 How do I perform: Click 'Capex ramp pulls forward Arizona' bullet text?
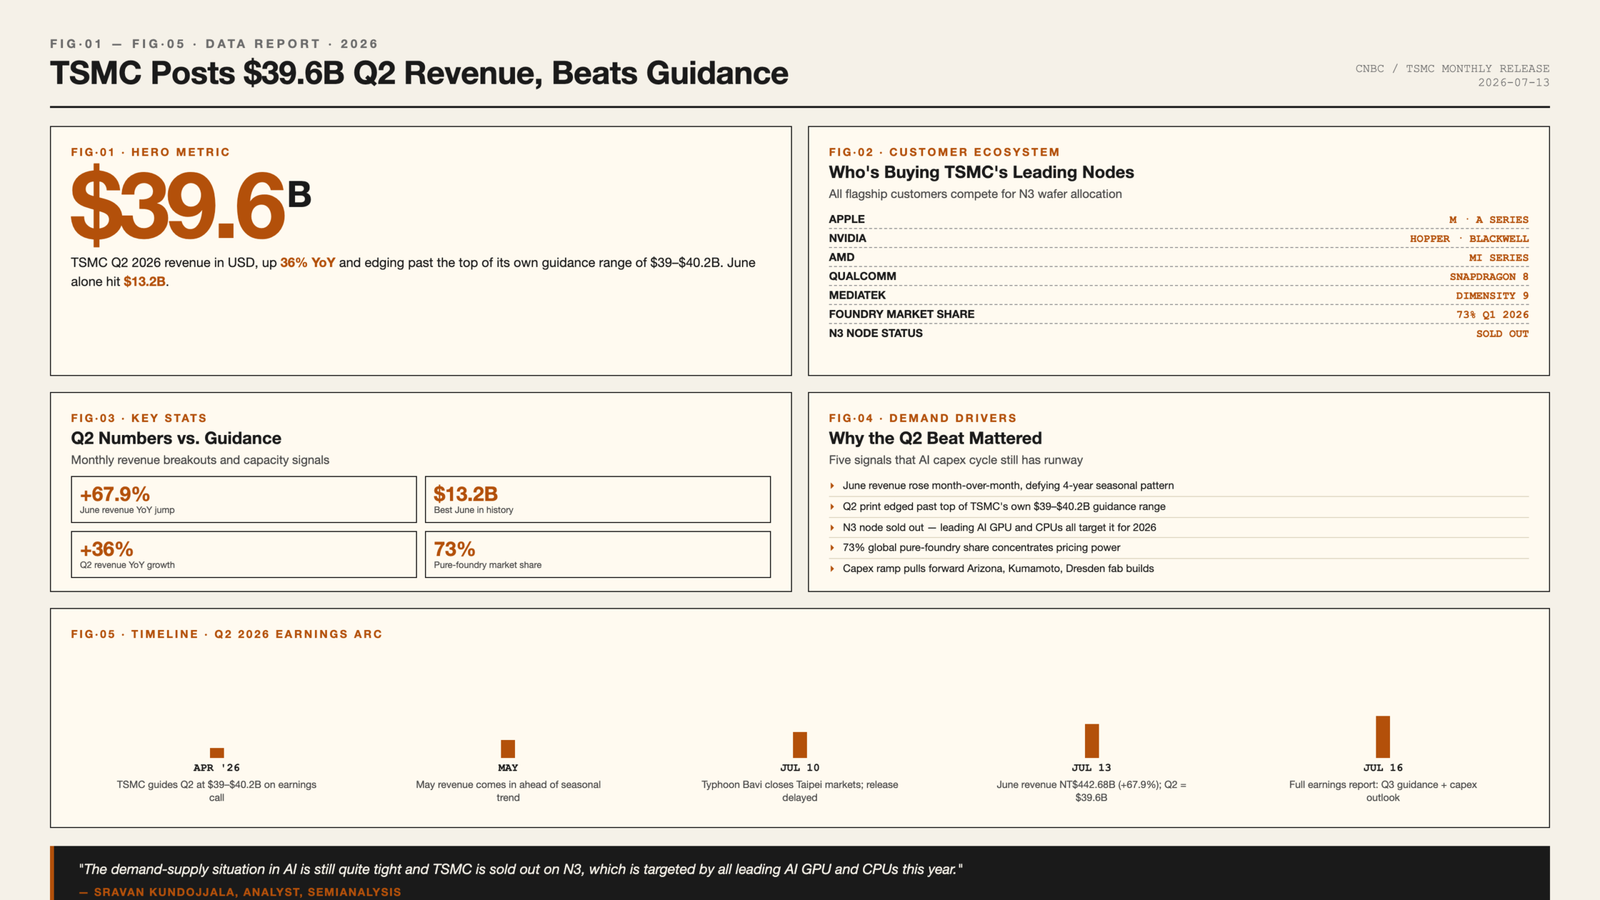[x=998, y=569]
